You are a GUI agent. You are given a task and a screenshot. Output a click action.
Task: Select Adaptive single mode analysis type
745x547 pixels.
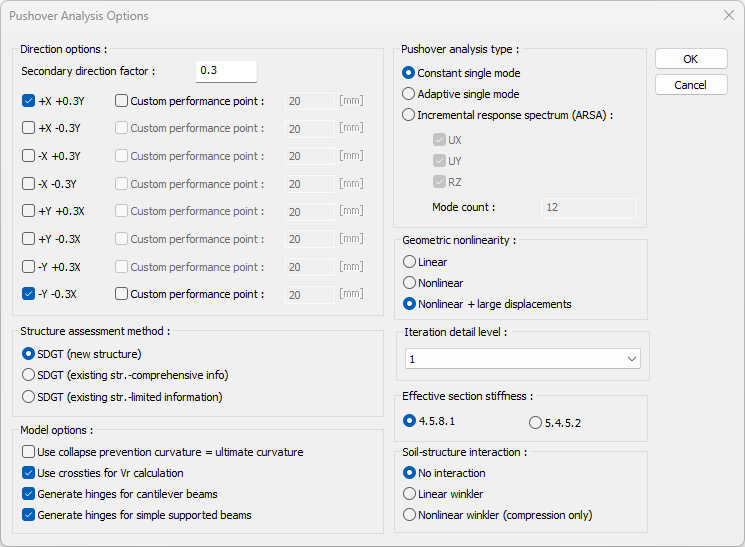pos(408,94)
